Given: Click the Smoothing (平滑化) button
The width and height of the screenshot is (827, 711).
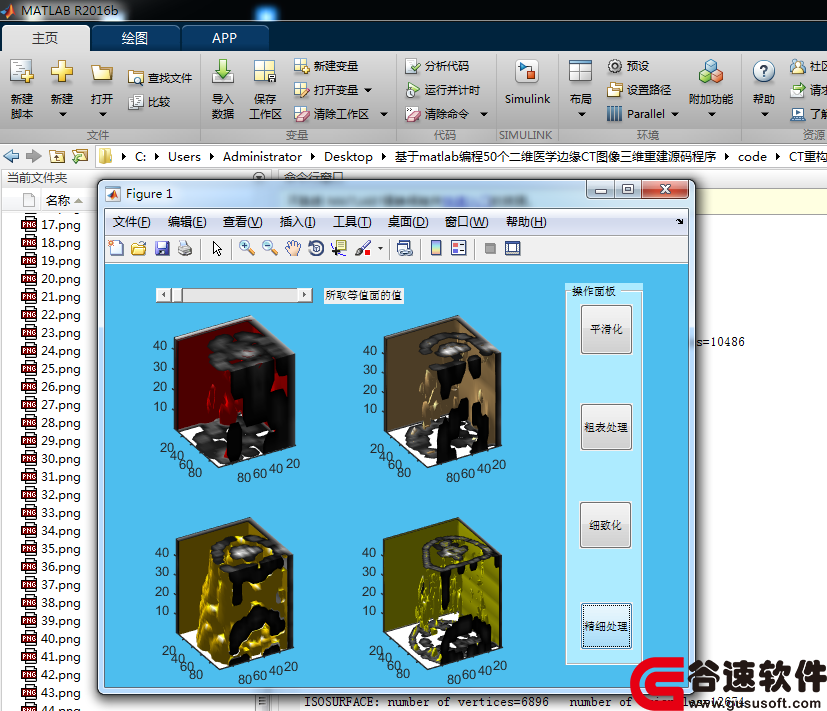Looking at the screenshot, I should click(606, 329).
